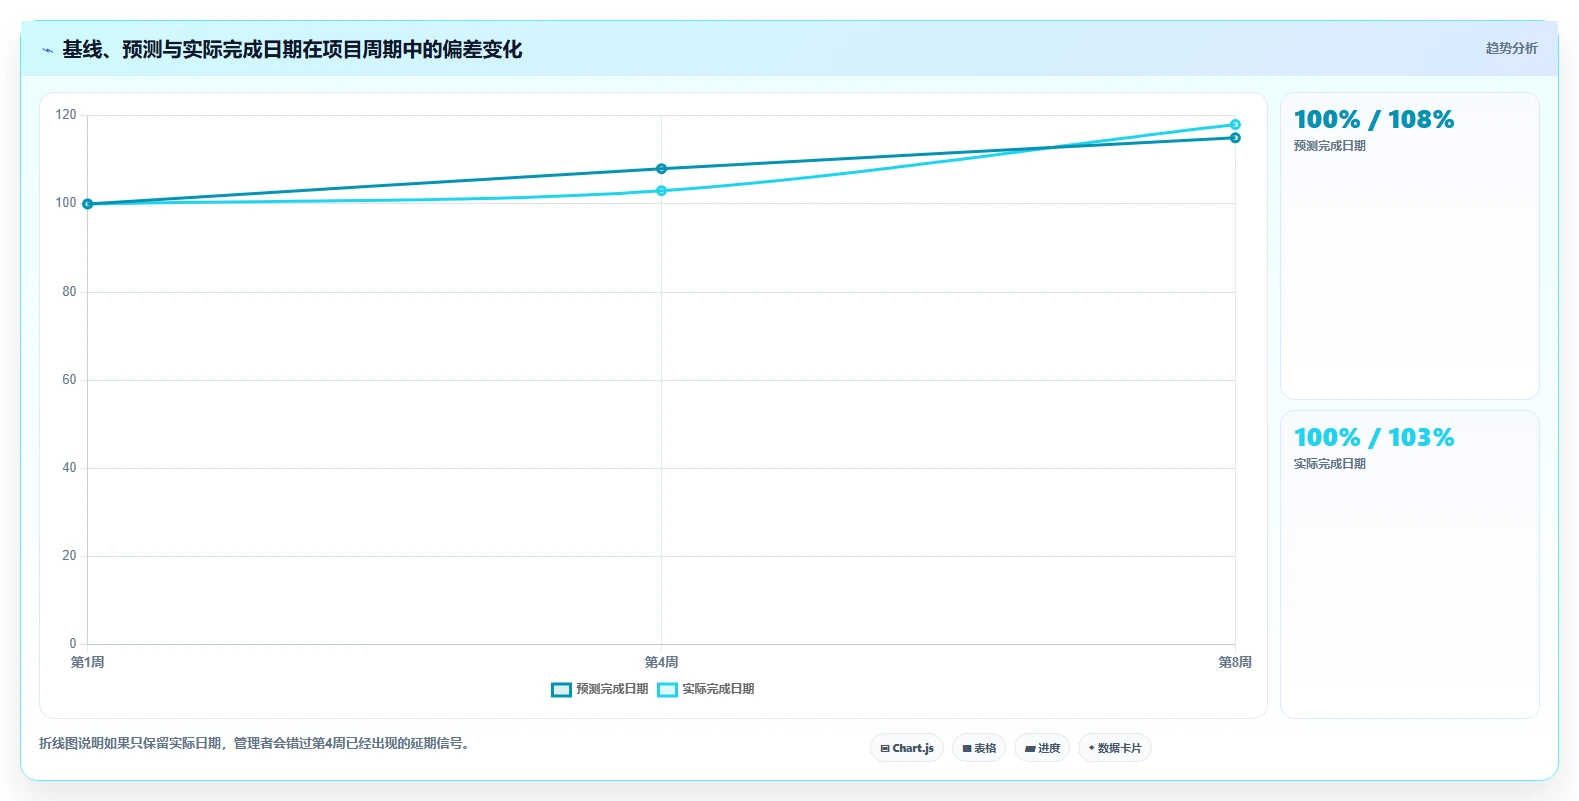Click the 第4周 x-axis label
This screenshot has height=801, width=1579.
661,662
